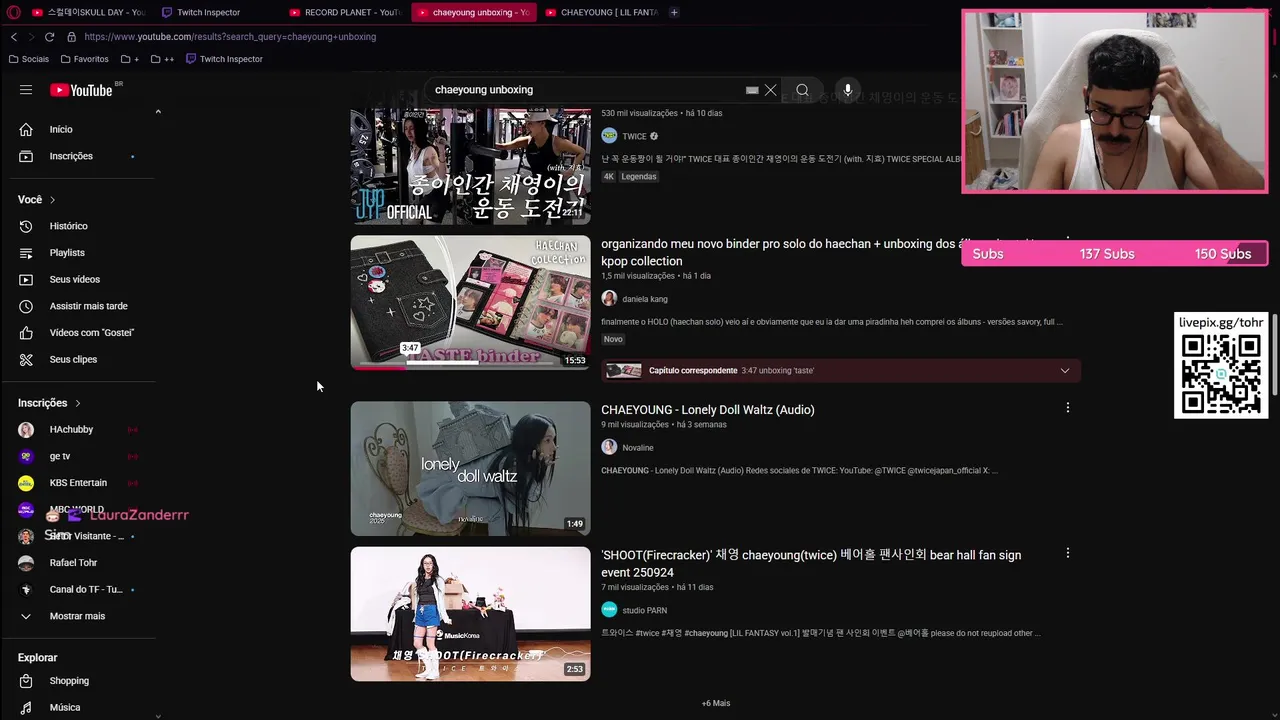
Task: Click the 4K badge on TWICE video
Action: [x=608, y=177]
